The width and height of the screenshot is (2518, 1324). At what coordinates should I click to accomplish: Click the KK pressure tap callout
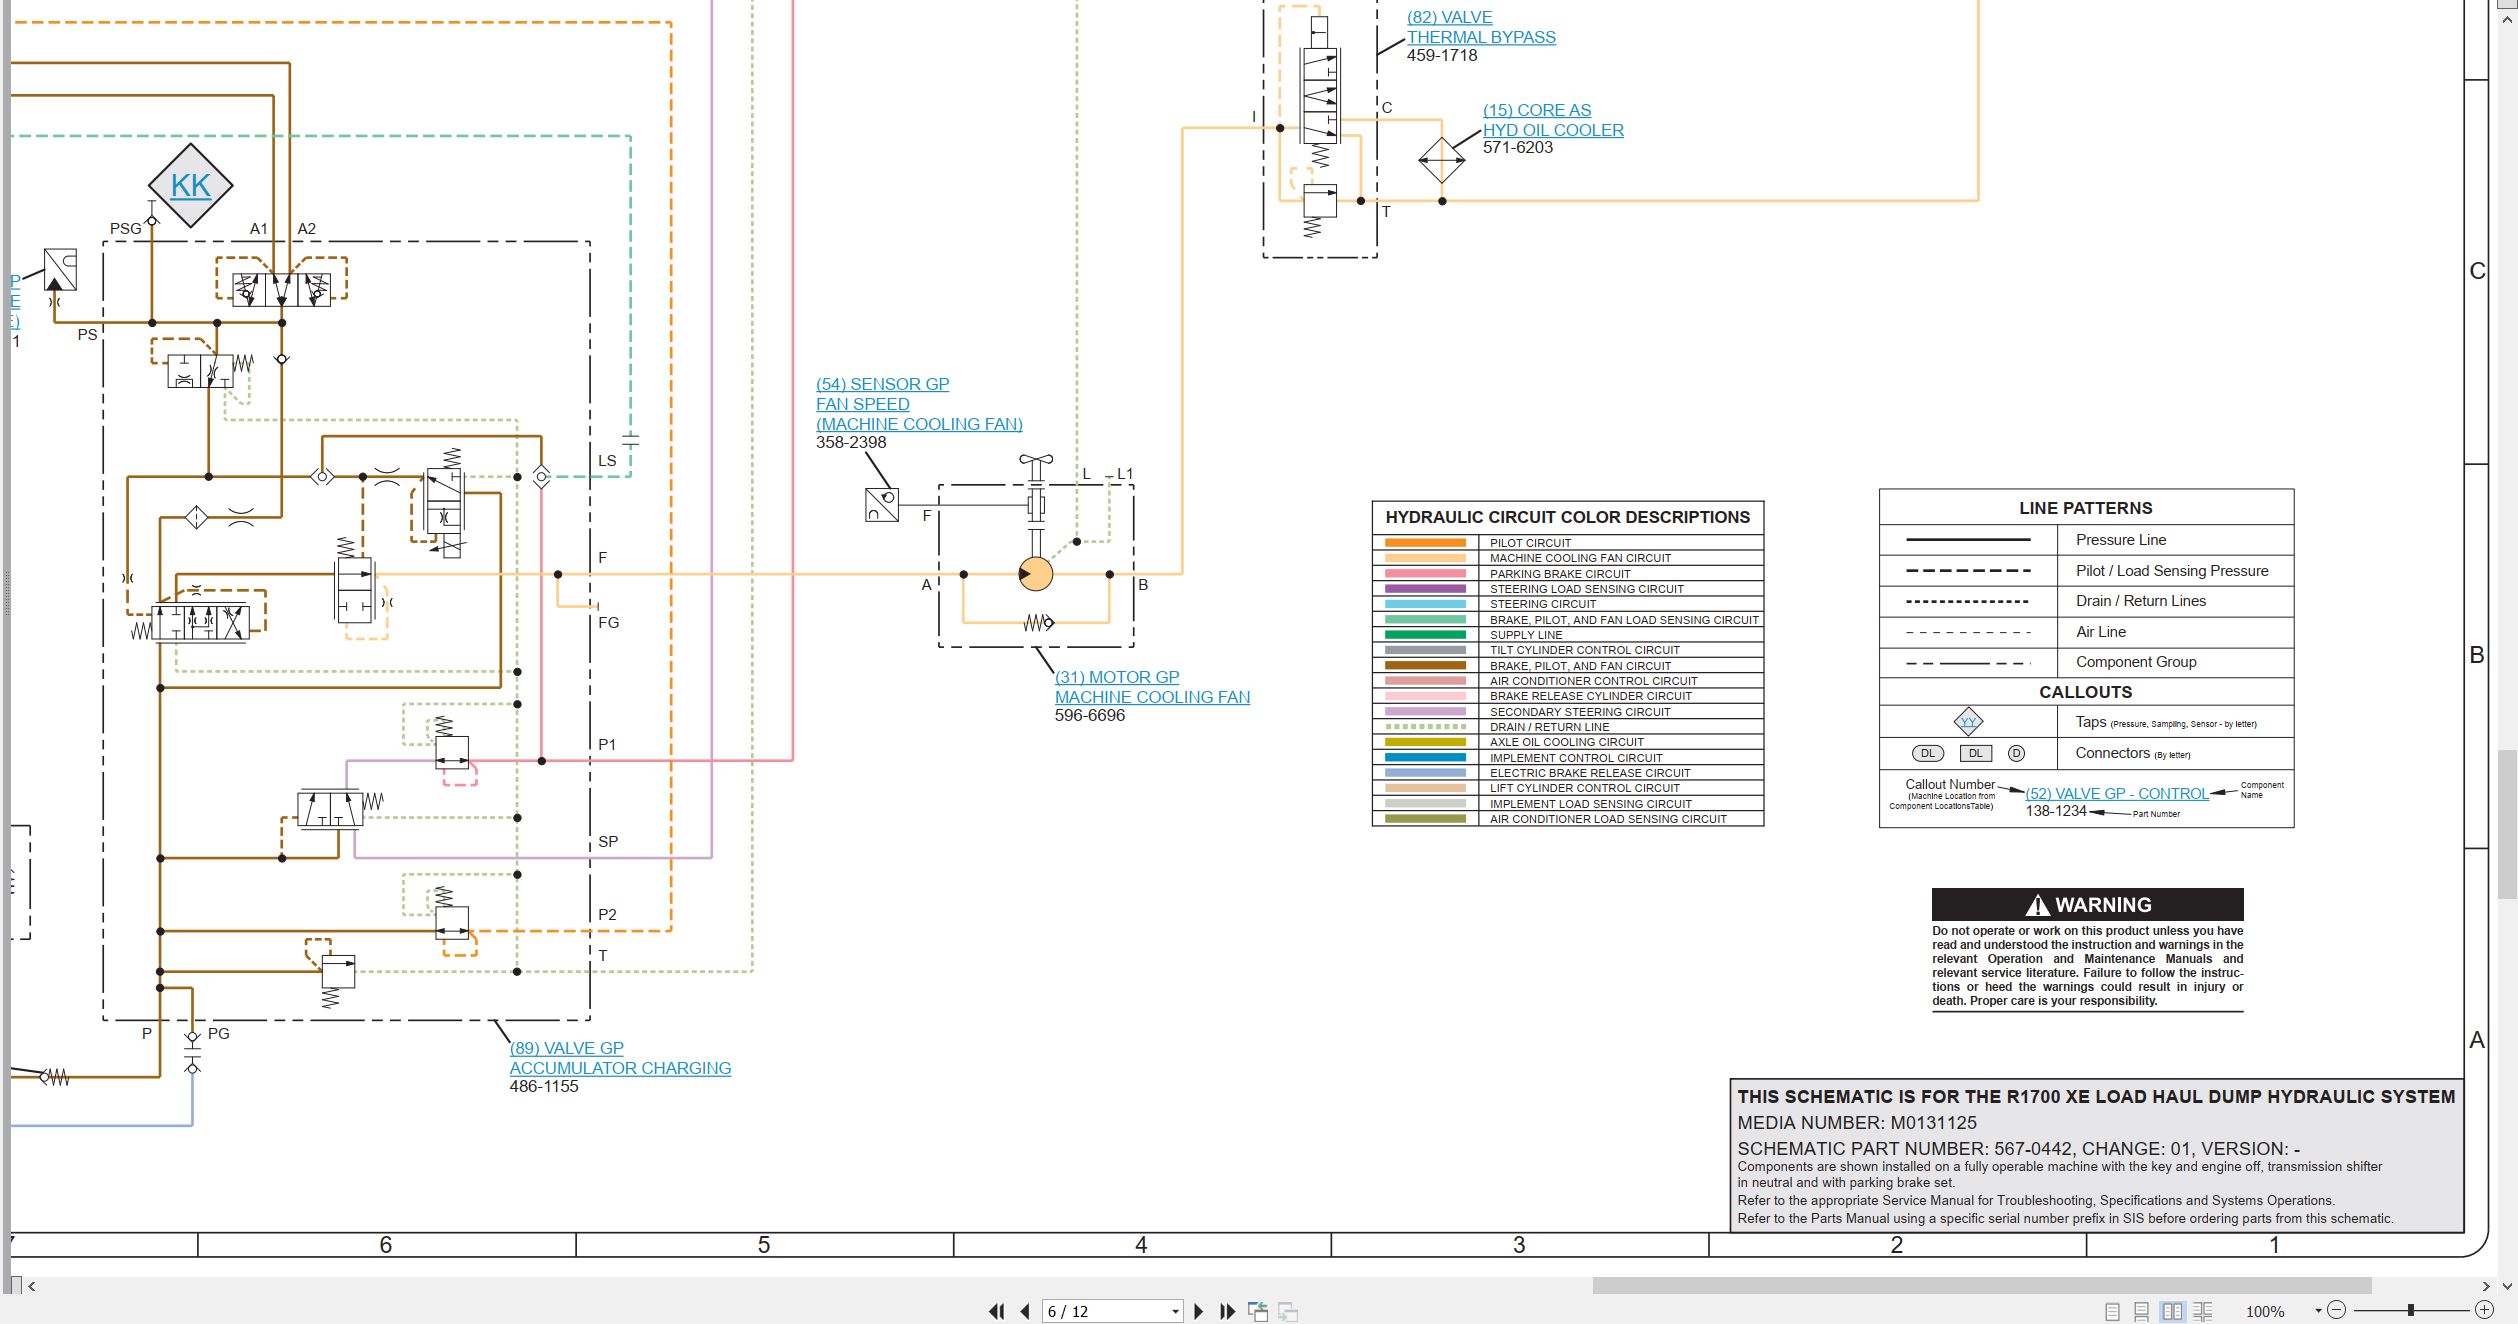point(190,186)
